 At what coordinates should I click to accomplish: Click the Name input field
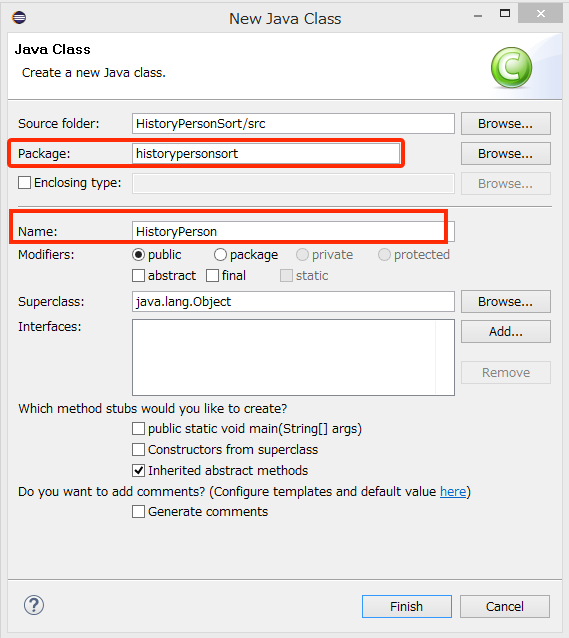click(293, 232)
